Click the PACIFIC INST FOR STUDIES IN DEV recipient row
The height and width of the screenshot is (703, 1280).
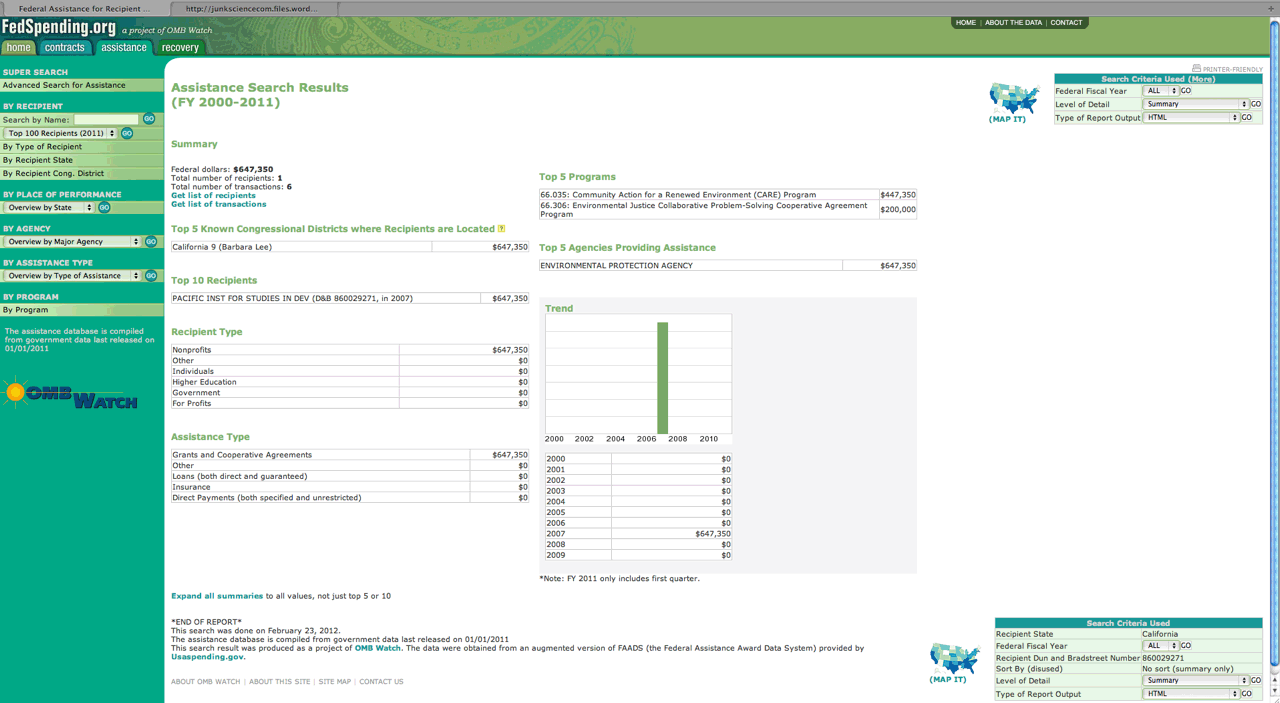pyautogui.click(x=350, y=298)
